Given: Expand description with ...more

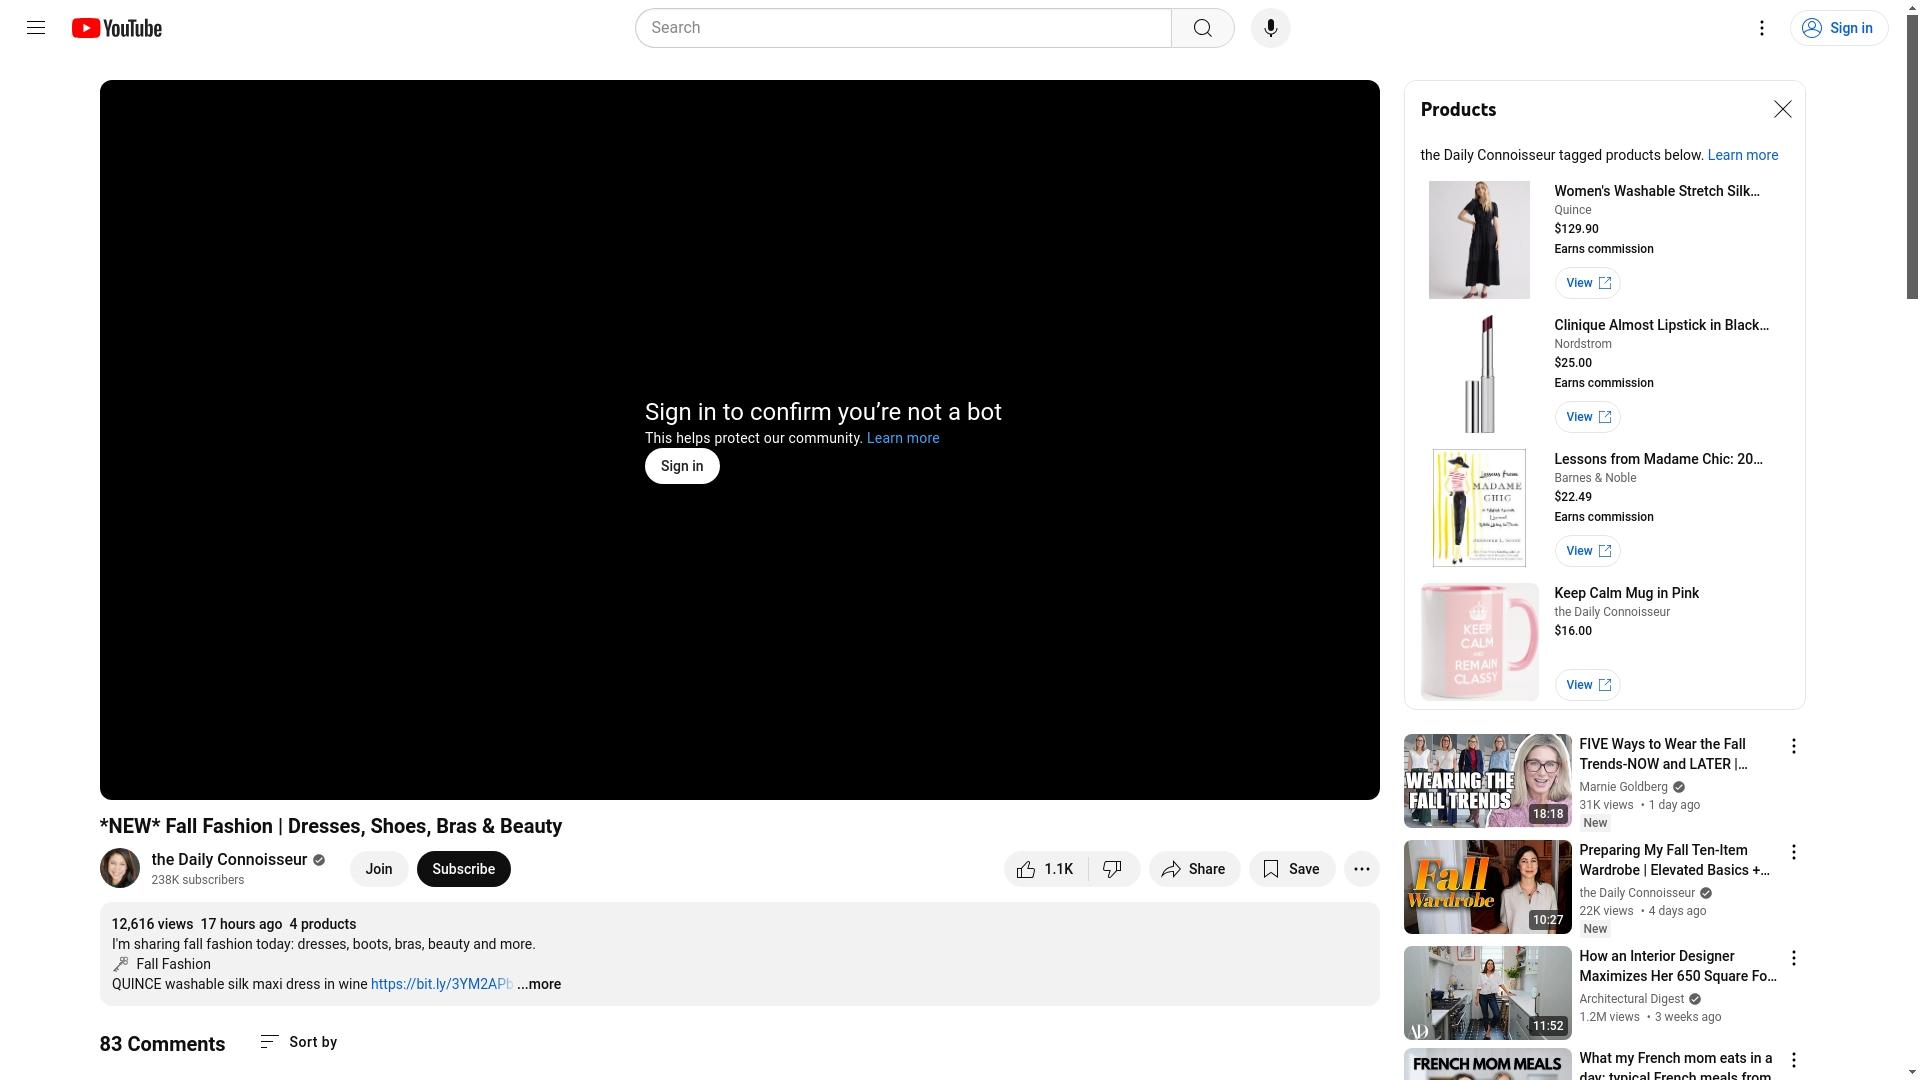Looking at the screenshot, I should pyautogui.click(x=539, y=984).
